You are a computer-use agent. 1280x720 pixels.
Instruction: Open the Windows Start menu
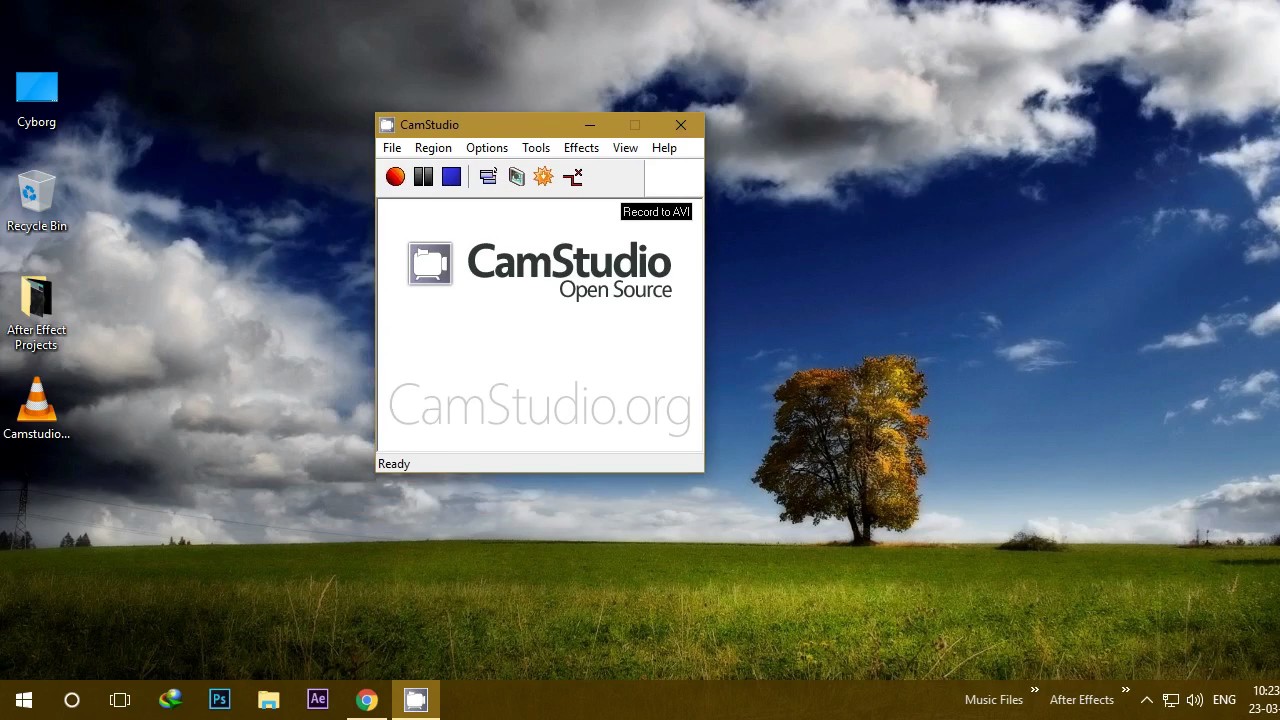click(x=24, y=700)
